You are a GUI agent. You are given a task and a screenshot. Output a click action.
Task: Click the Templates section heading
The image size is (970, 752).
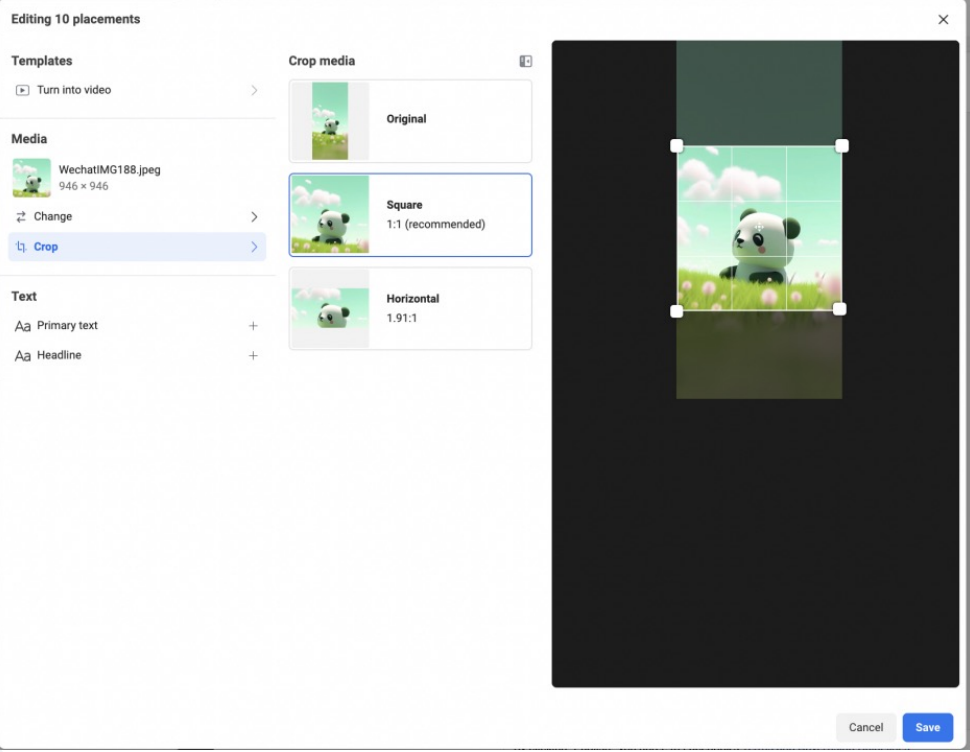pyautogui.click(x=41, y=61)
